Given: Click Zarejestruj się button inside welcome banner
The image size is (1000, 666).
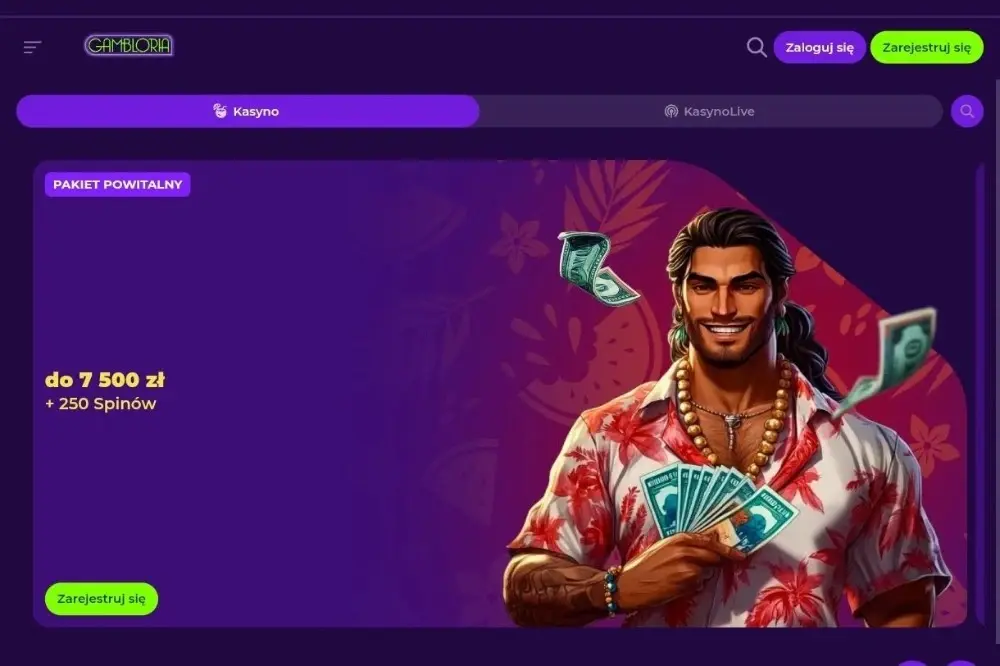Looking at the screenshot, I should [101, 598].
